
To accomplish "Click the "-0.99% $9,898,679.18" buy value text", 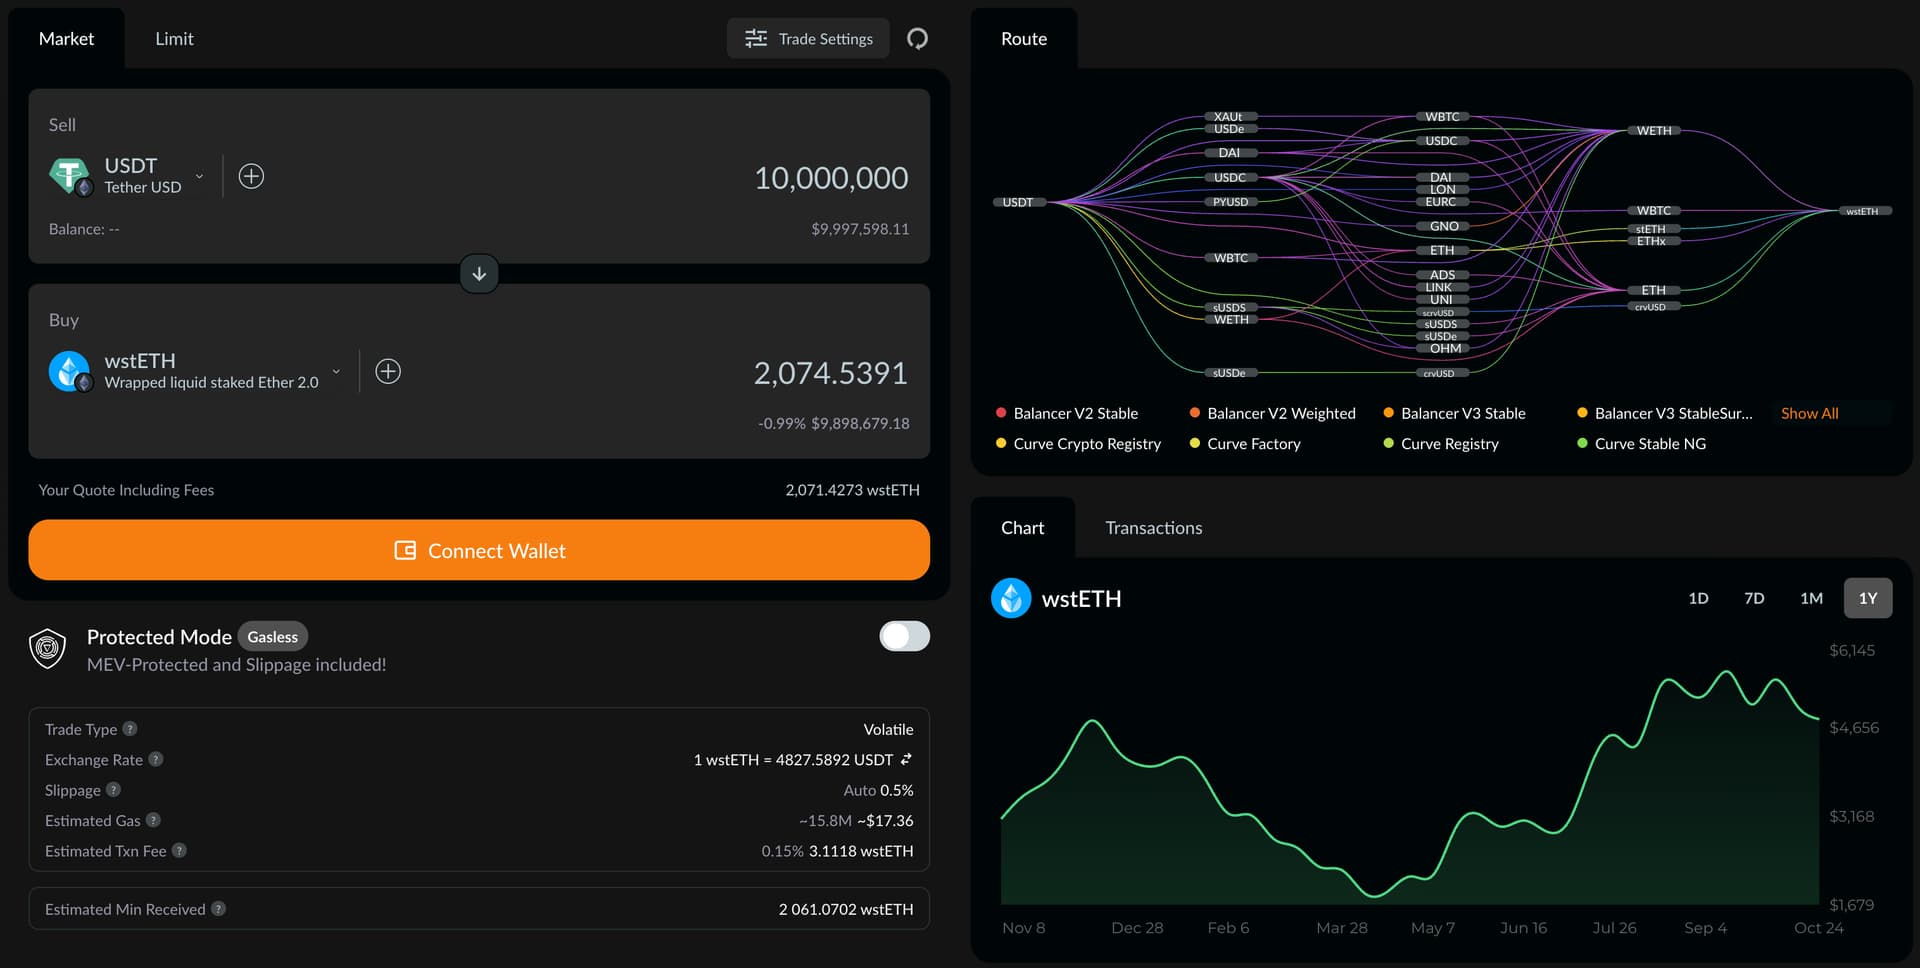I will [834, 424].
